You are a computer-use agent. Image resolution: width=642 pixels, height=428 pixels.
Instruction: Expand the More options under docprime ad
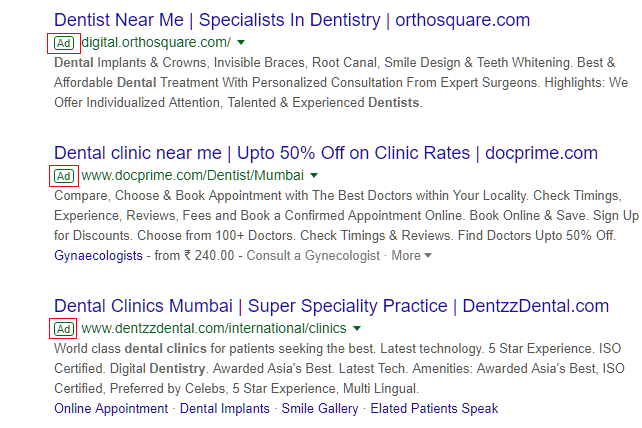click(x=411, y=255)
